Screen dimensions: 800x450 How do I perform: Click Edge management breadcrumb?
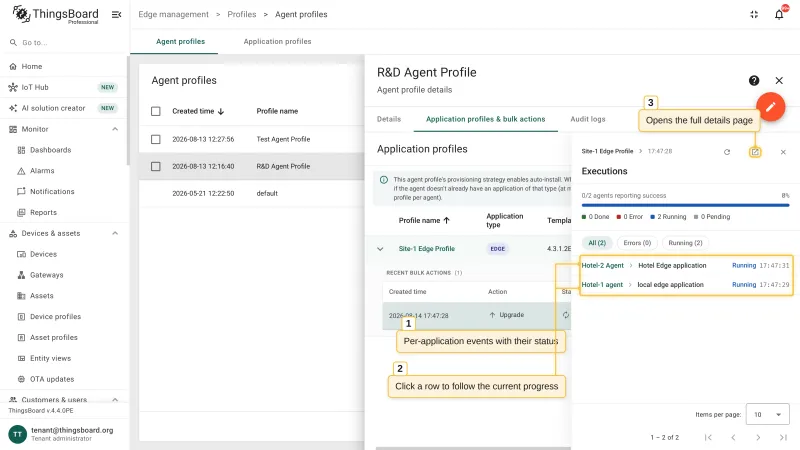pos(173,14)
